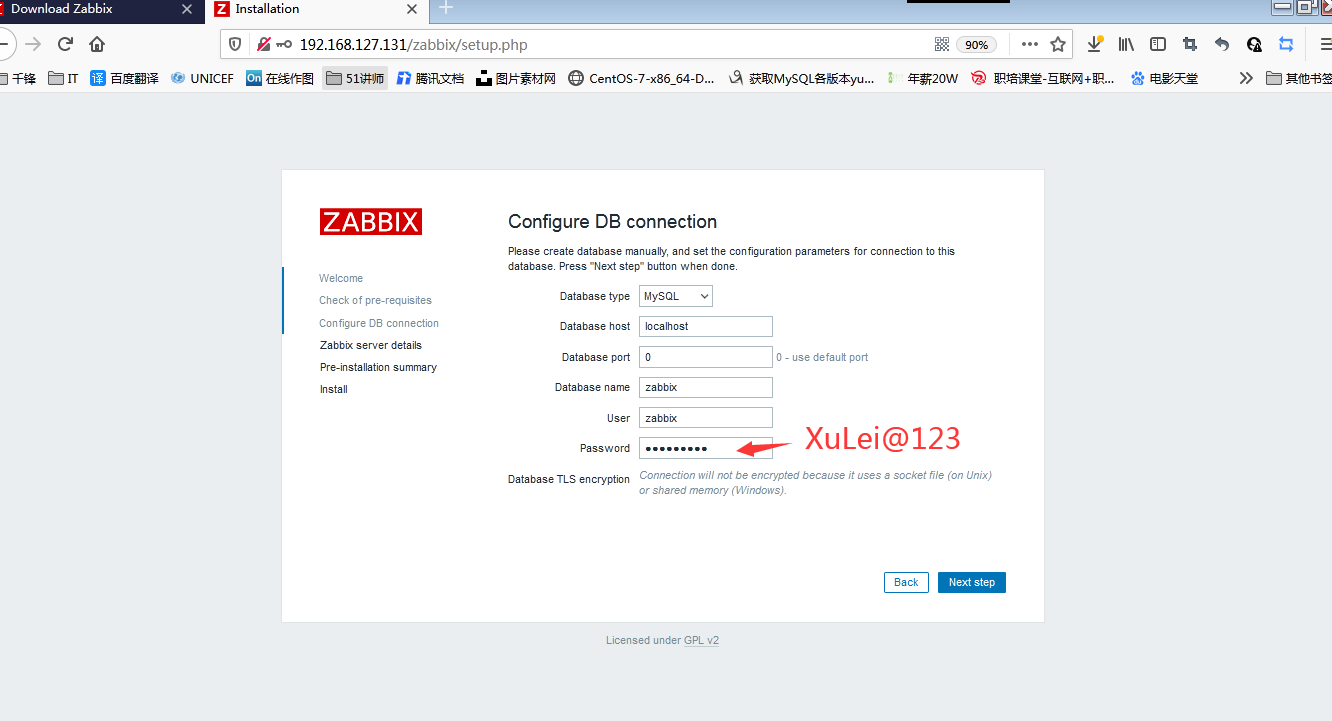
Task: Open the 腾讯文档 bookmark
Action: [x=430, y=78]
